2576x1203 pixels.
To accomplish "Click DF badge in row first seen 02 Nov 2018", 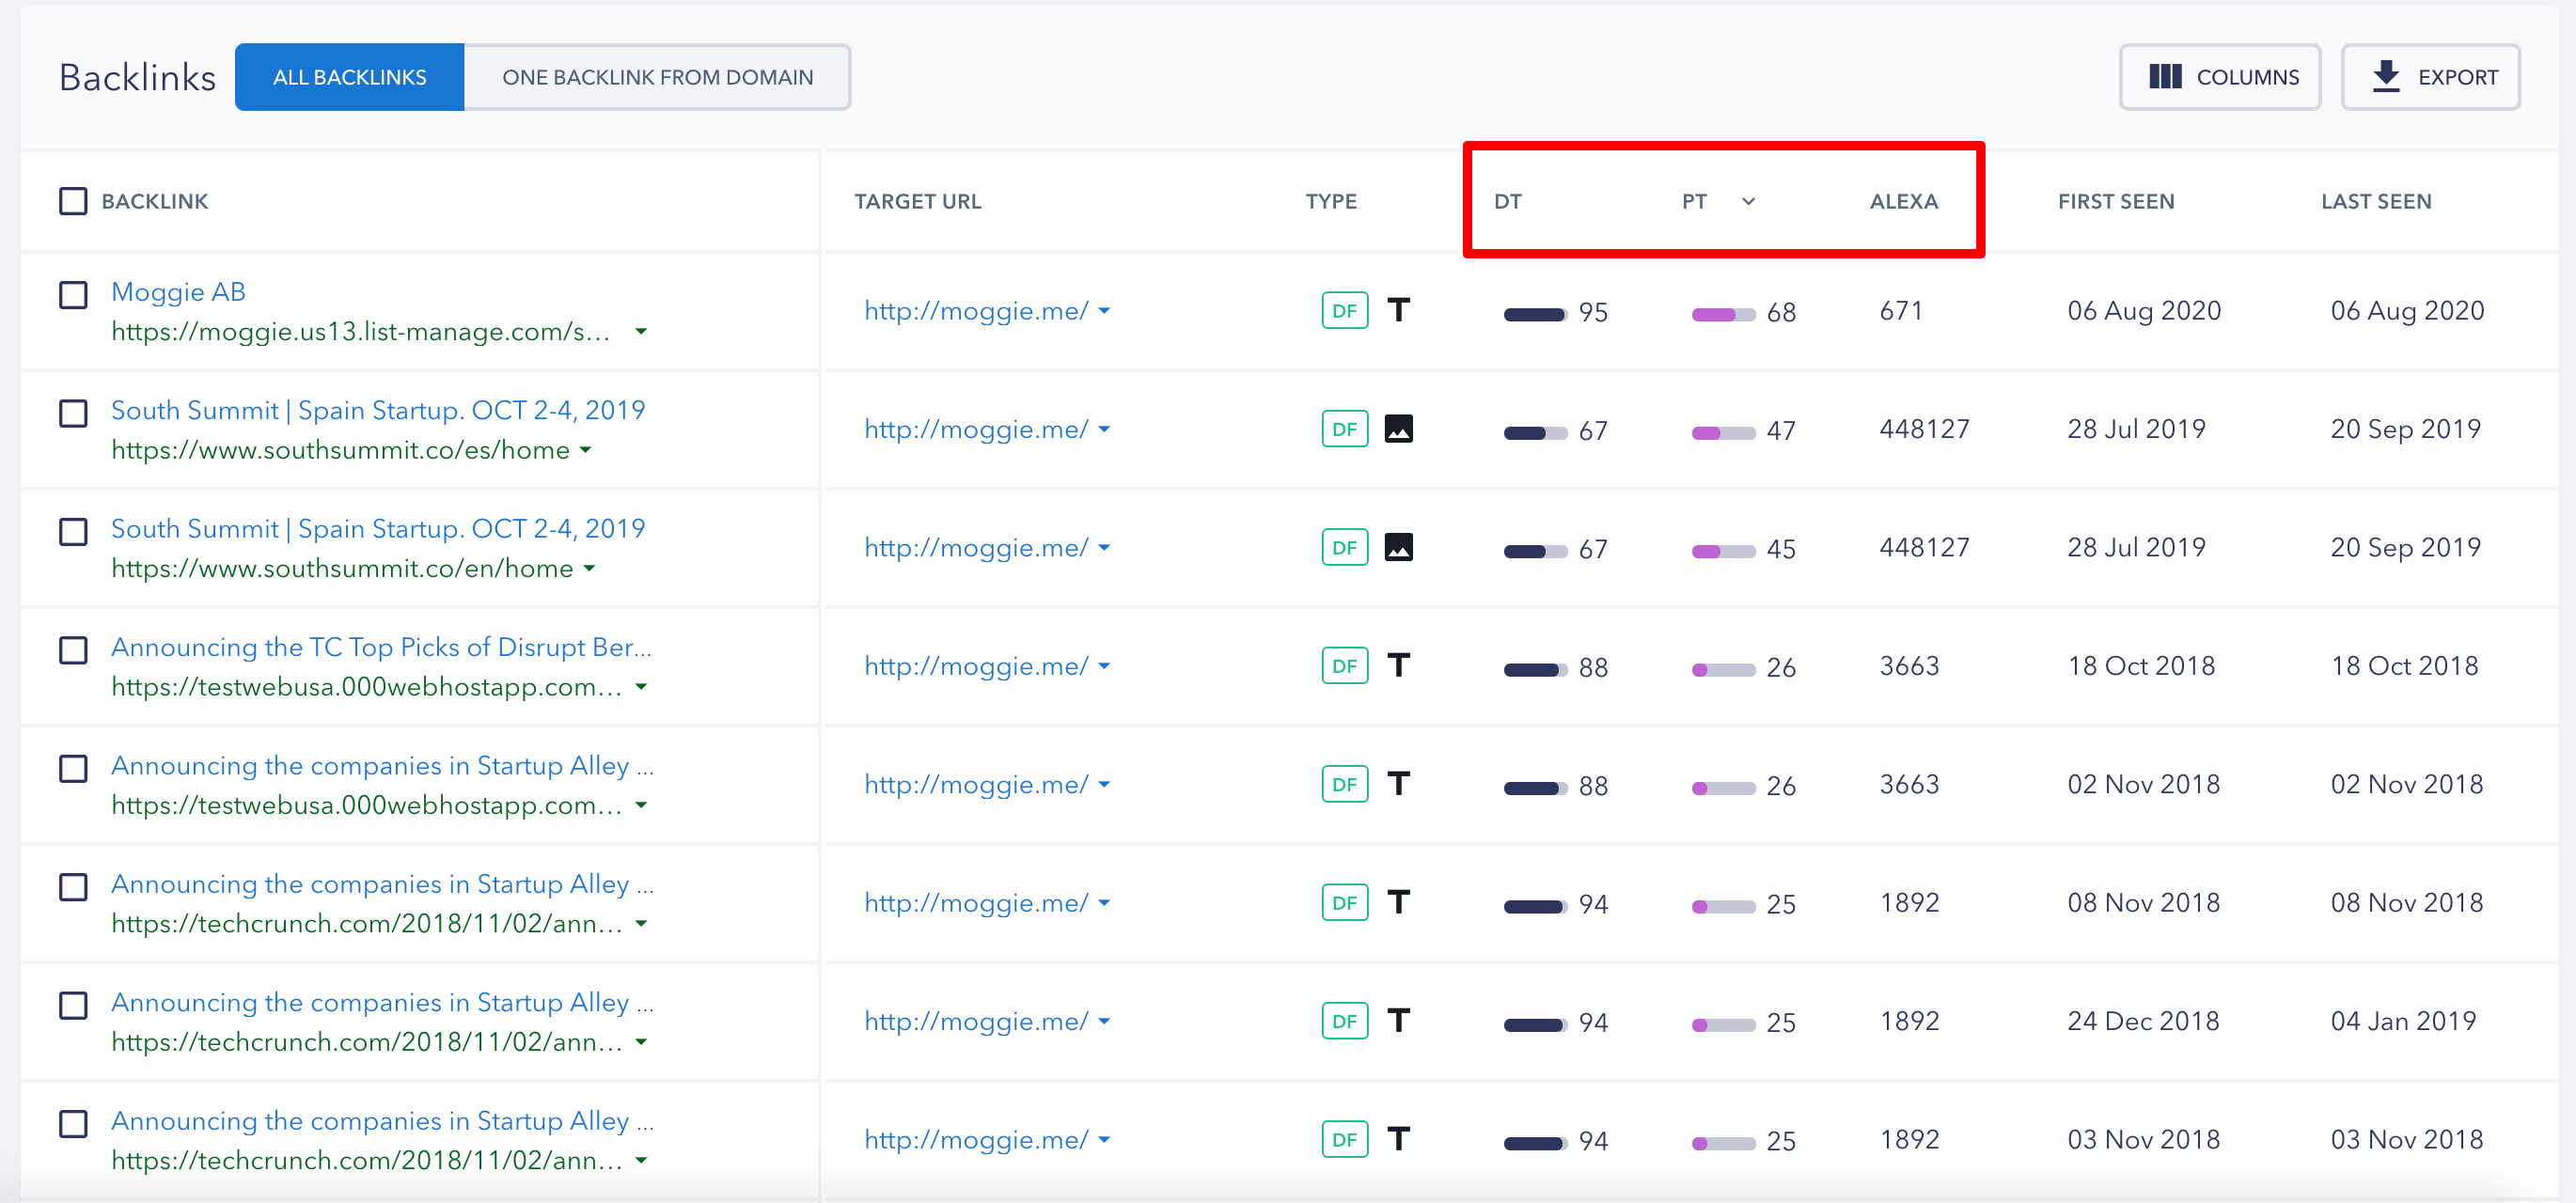I will [x=1344, y=784].
